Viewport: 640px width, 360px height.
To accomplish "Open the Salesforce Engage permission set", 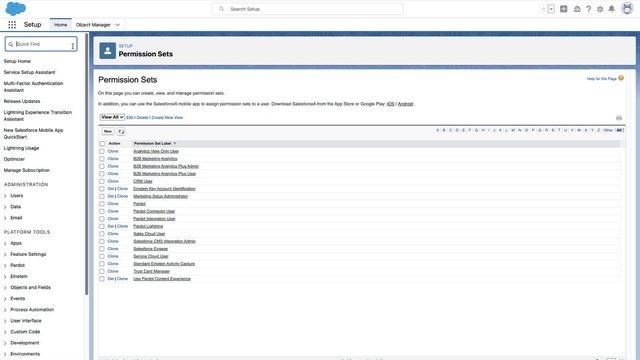I will 151,249.
